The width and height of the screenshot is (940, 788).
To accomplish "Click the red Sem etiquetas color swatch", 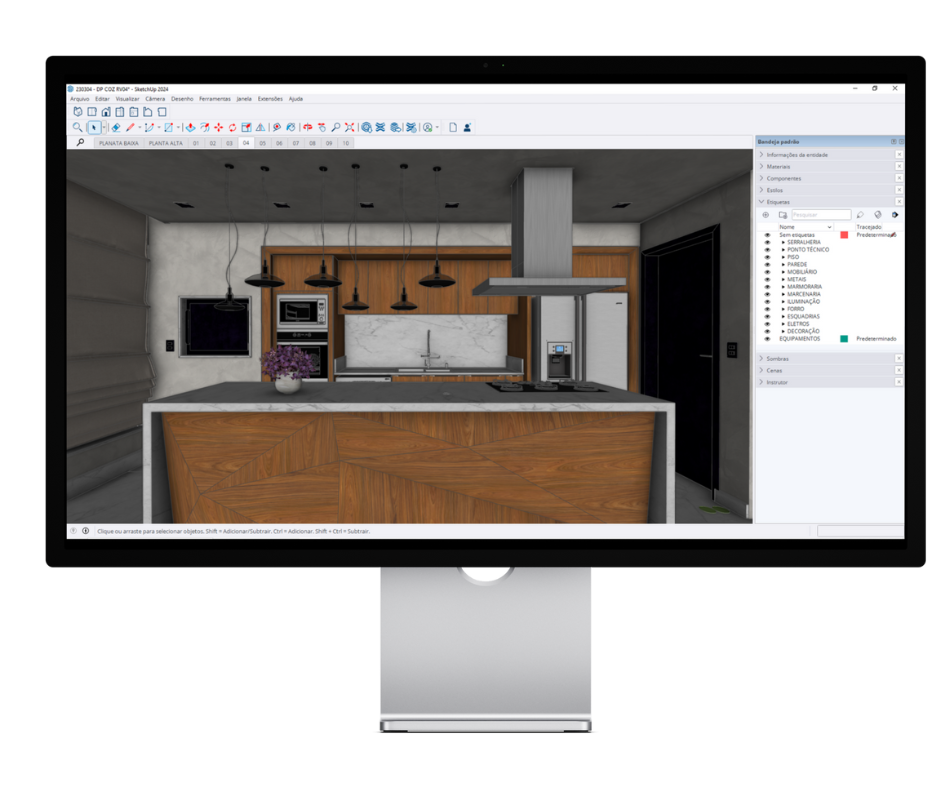I will [x=844, y=235].
